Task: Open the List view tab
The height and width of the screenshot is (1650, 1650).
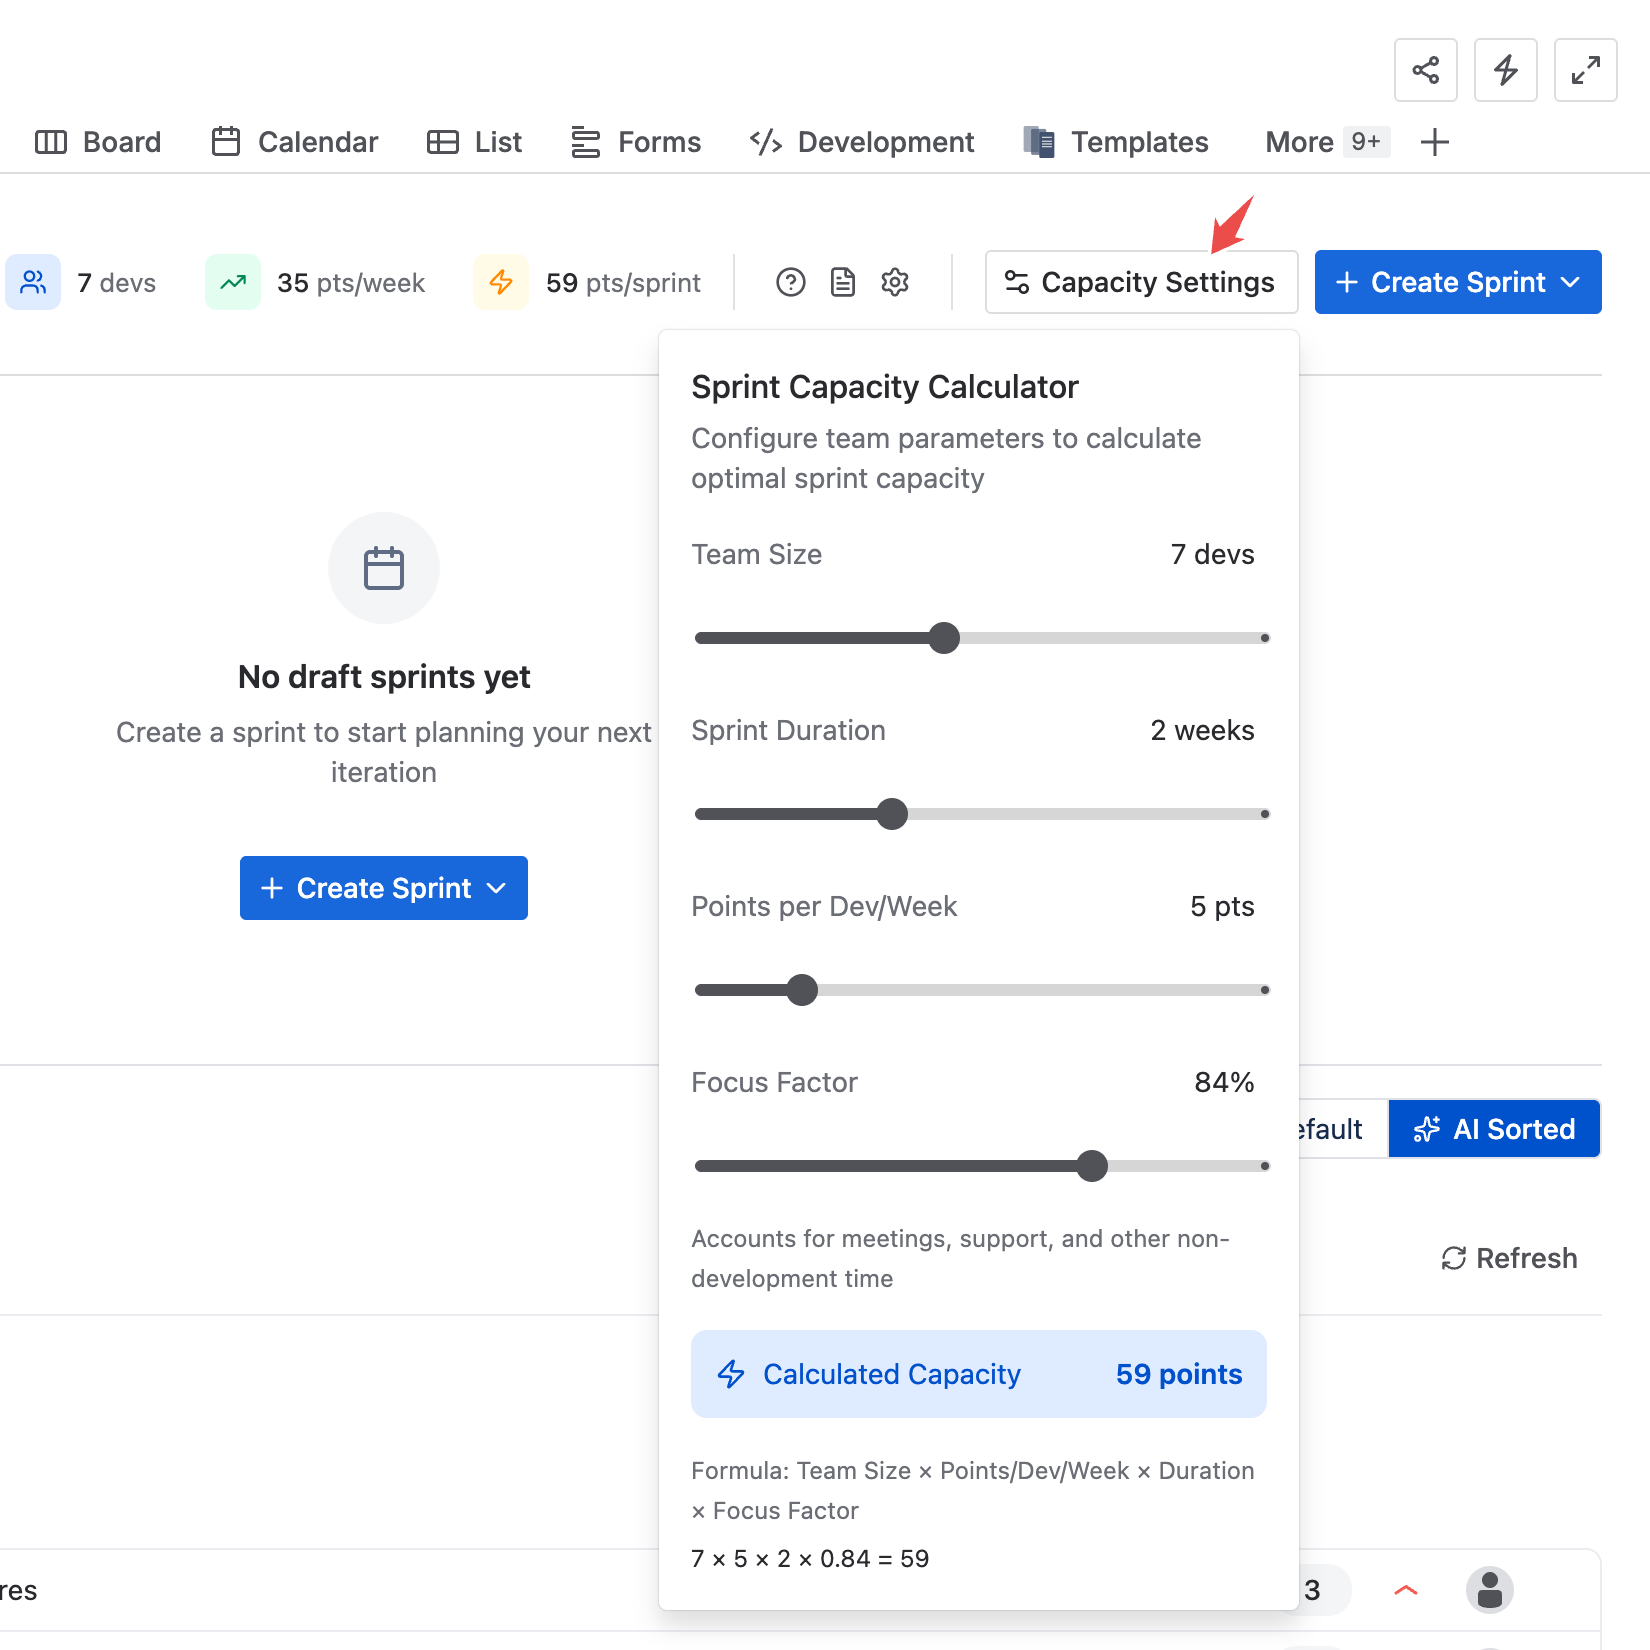Action: (x=474, y=142)
